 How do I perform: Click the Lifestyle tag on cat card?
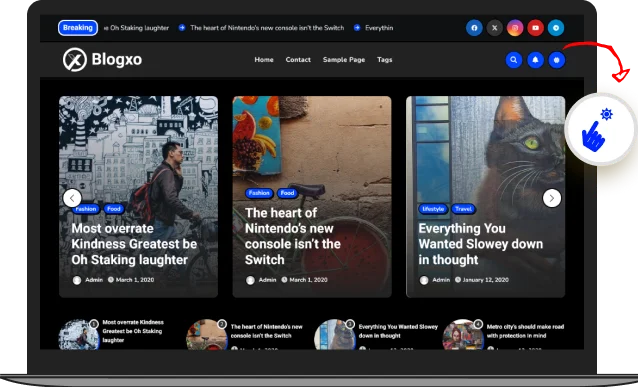tap(433, 209)
